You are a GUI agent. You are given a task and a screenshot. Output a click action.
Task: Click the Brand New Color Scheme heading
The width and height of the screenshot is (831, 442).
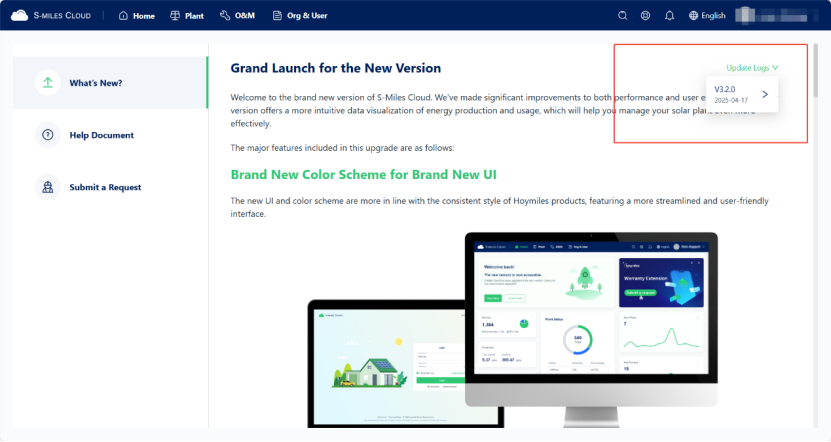click(364, 175)
